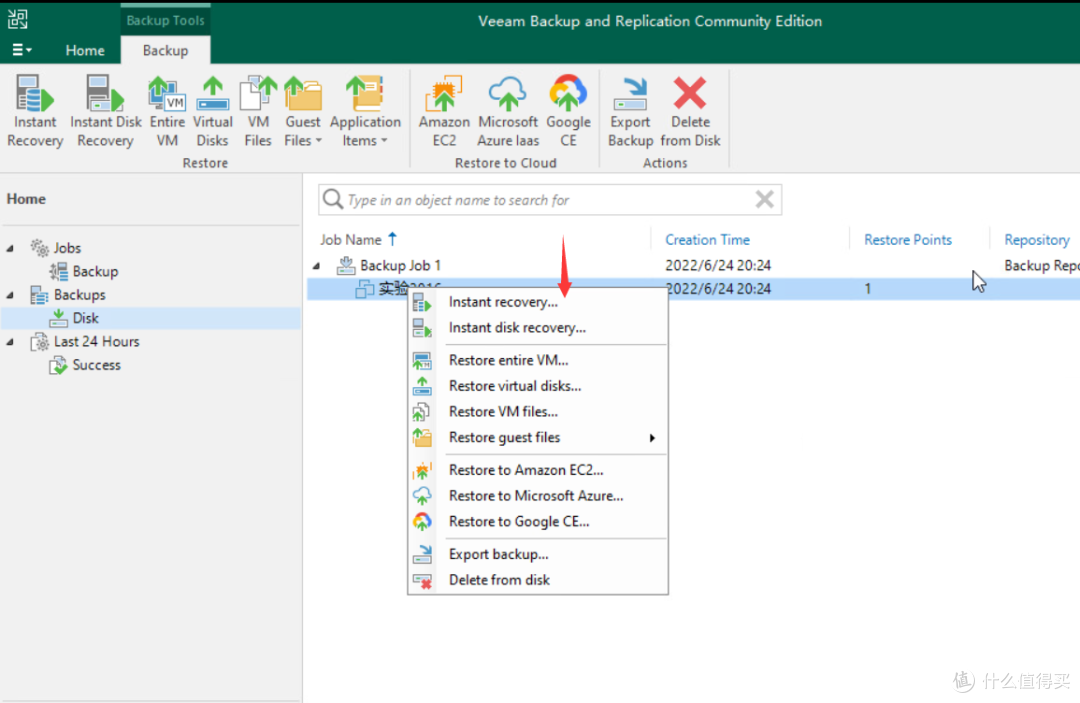Viewport: 1080px width, 703px height.
Task: Choose Export backup... in context menu
Action: 538,554
